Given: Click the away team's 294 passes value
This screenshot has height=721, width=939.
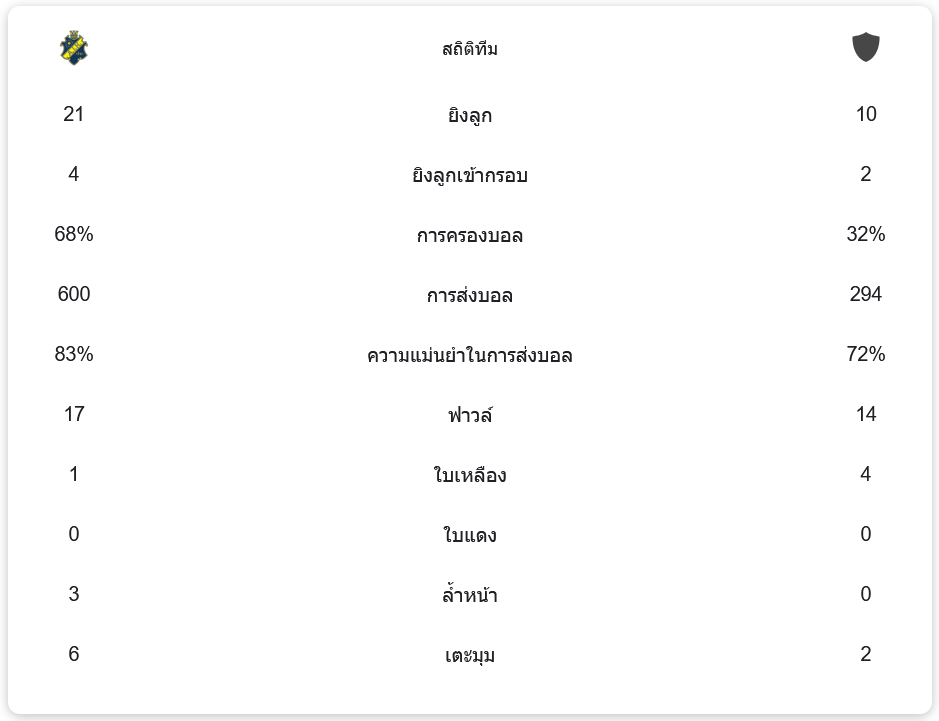Looking at the screenshot, I should coord(866,294).
